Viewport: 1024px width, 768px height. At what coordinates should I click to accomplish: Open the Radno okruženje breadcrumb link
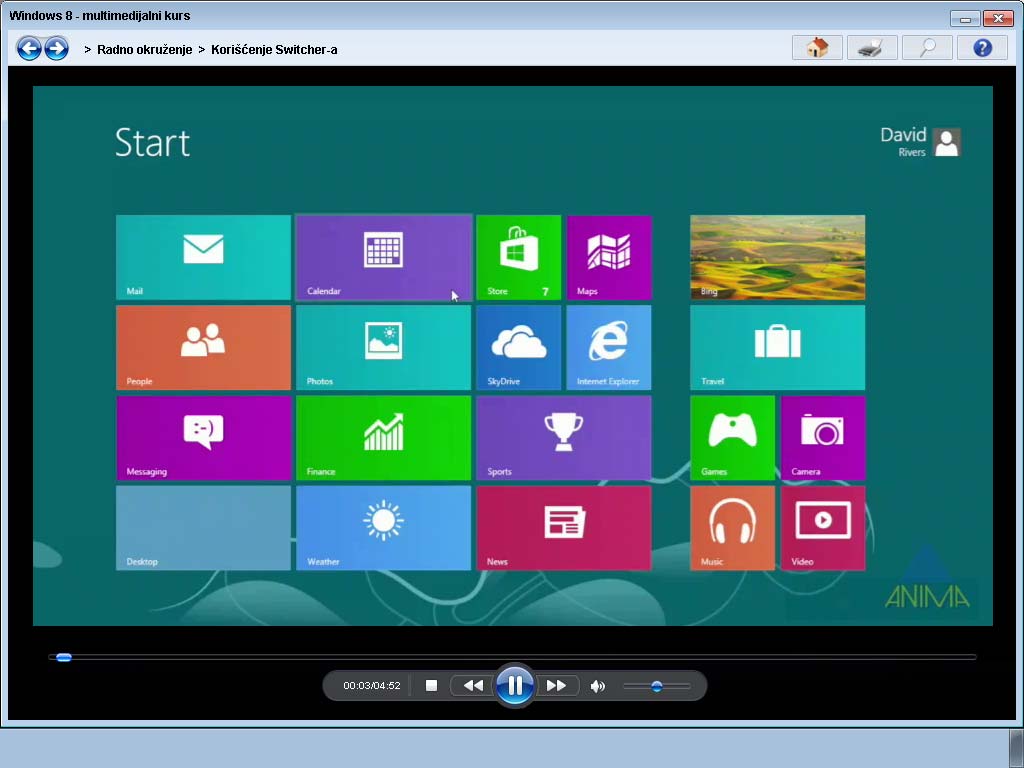point(143,48)
